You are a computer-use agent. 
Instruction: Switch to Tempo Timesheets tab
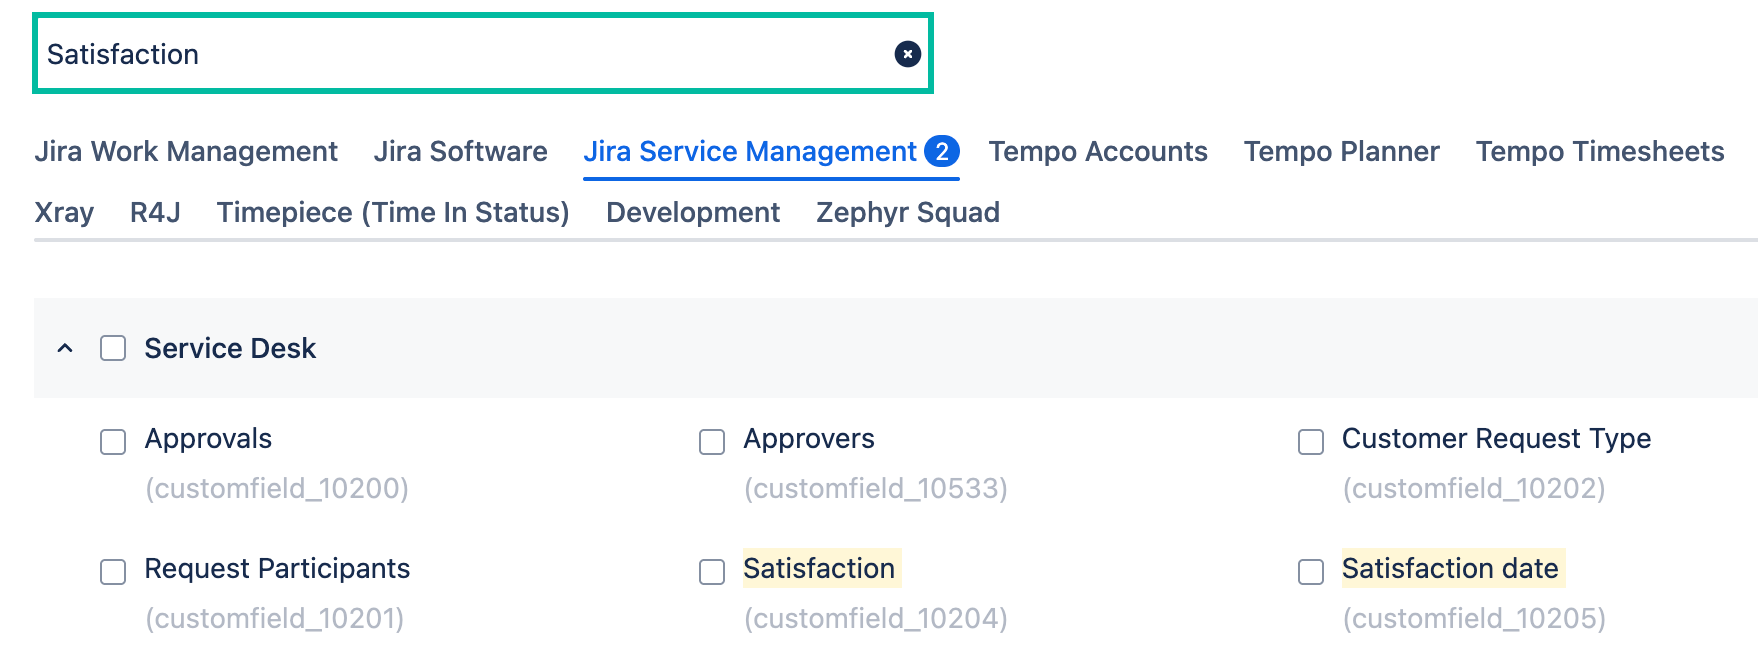[x=1600, y=151]
